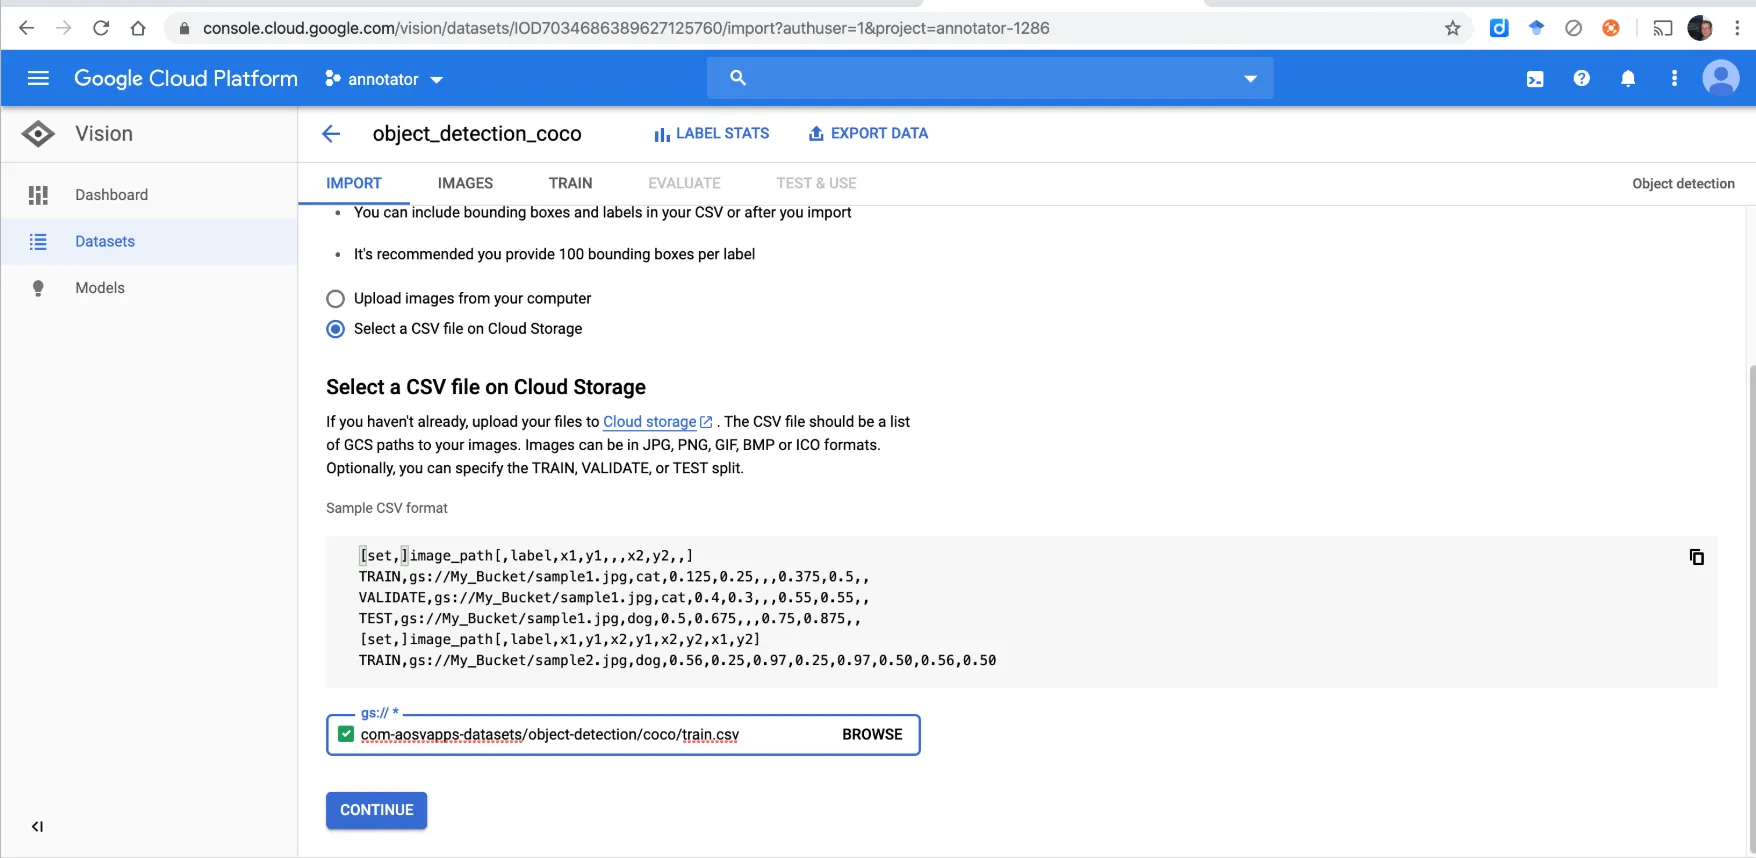
Task: Open the main navigation hamburger menu
Action: tap(38, 78)
